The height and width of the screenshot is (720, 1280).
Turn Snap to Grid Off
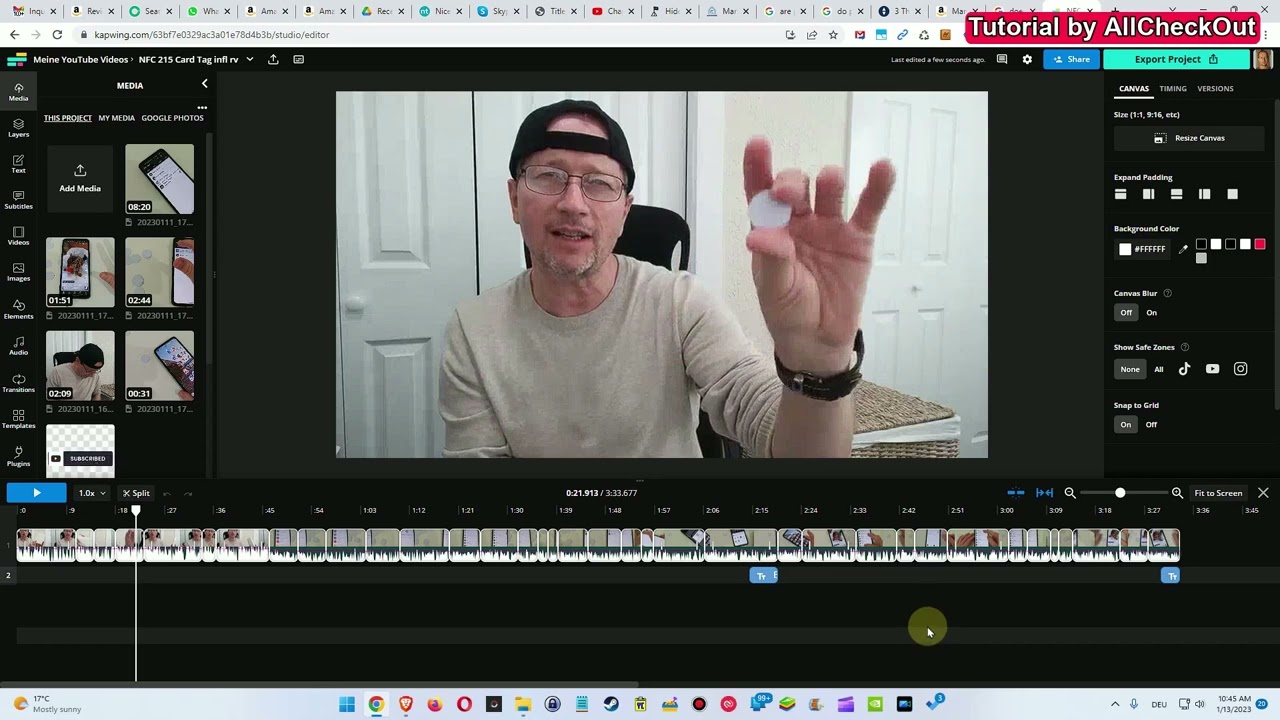coord(1151,425)
